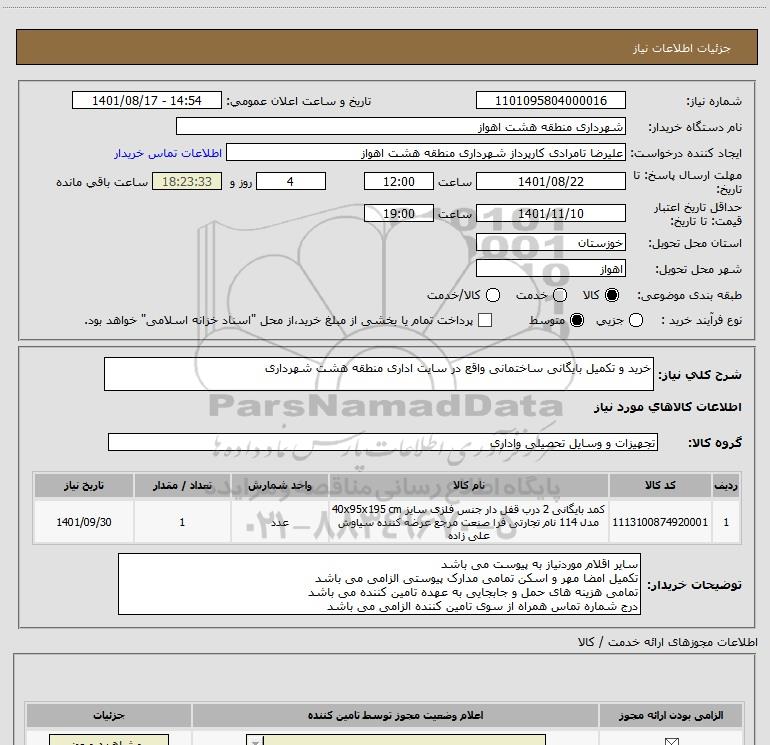
Task: Click the unit cell عدد
Action: click(x=279, y=522)
